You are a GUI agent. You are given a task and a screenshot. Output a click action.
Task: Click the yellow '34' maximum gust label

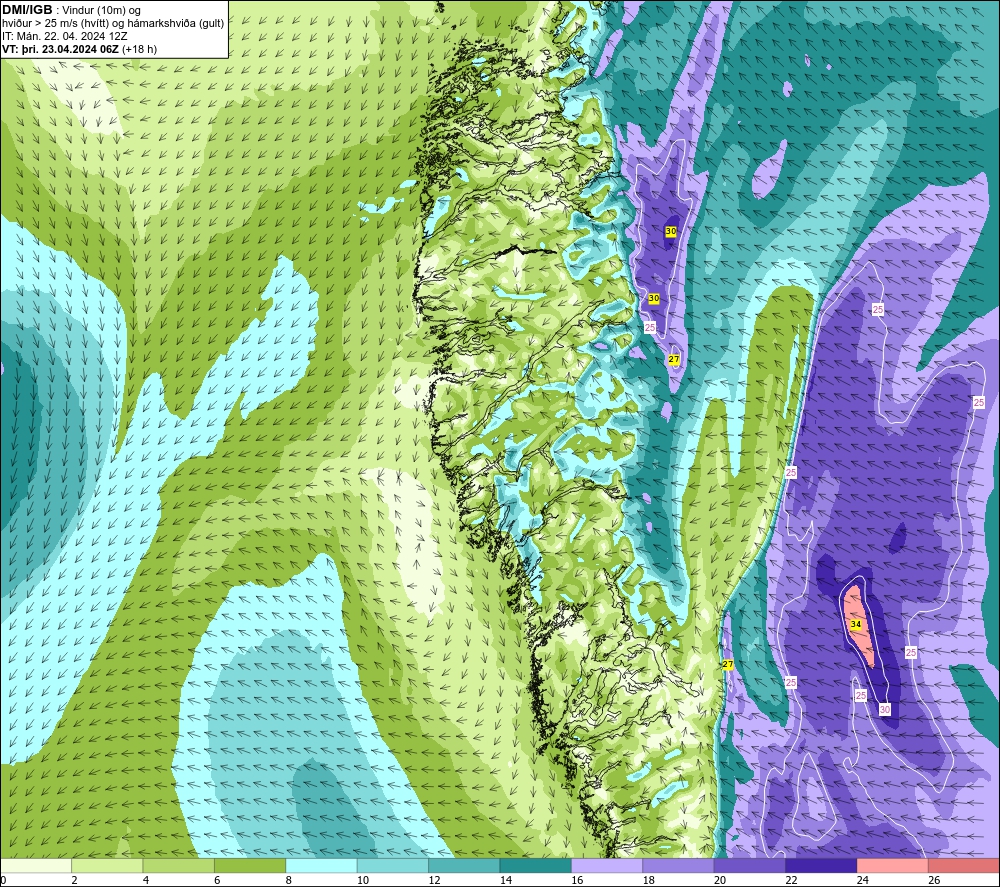(x=856, y=624)
